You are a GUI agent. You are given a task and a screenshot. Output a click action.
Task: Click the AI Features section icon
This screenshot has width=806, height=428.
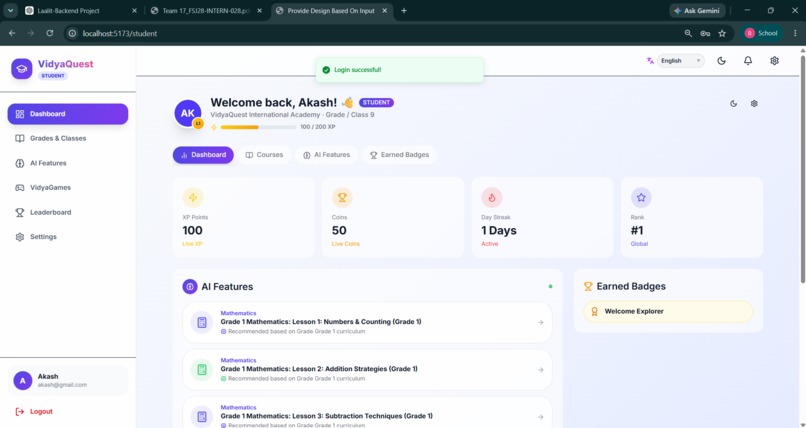pos(190,287)
